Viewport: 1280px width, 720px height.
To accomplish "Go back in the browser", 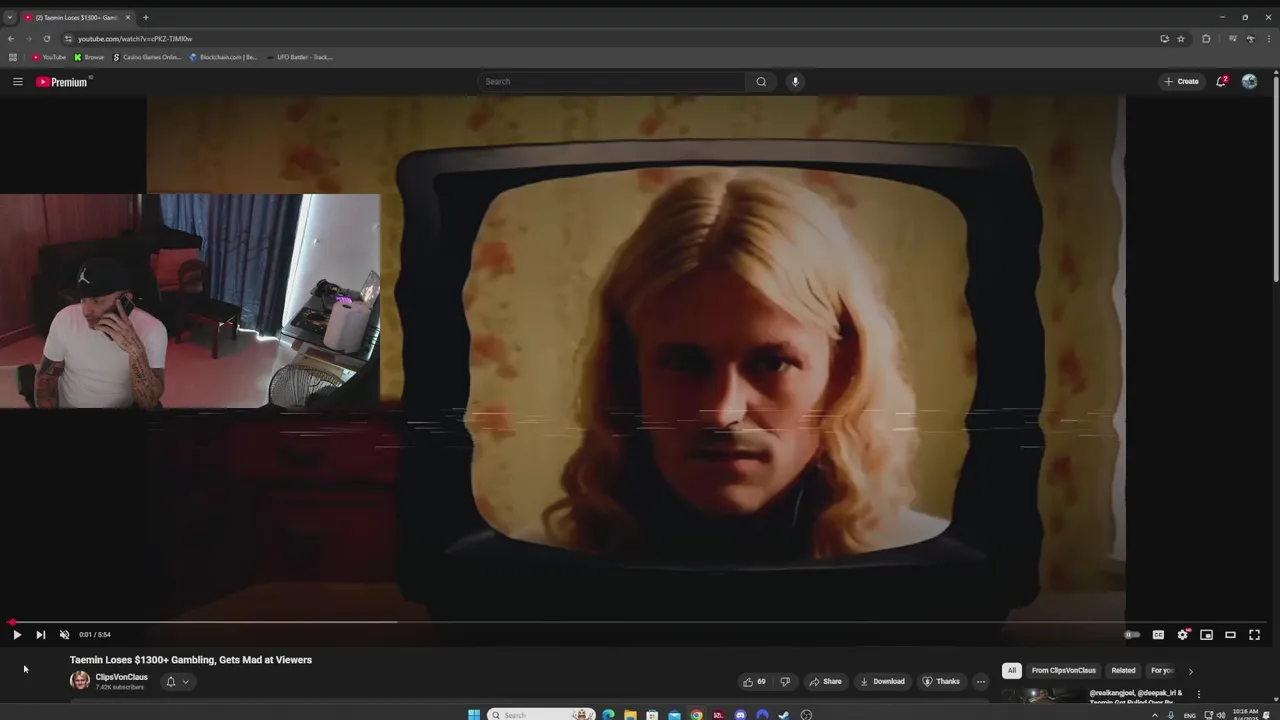I will (x=11, y=38).
